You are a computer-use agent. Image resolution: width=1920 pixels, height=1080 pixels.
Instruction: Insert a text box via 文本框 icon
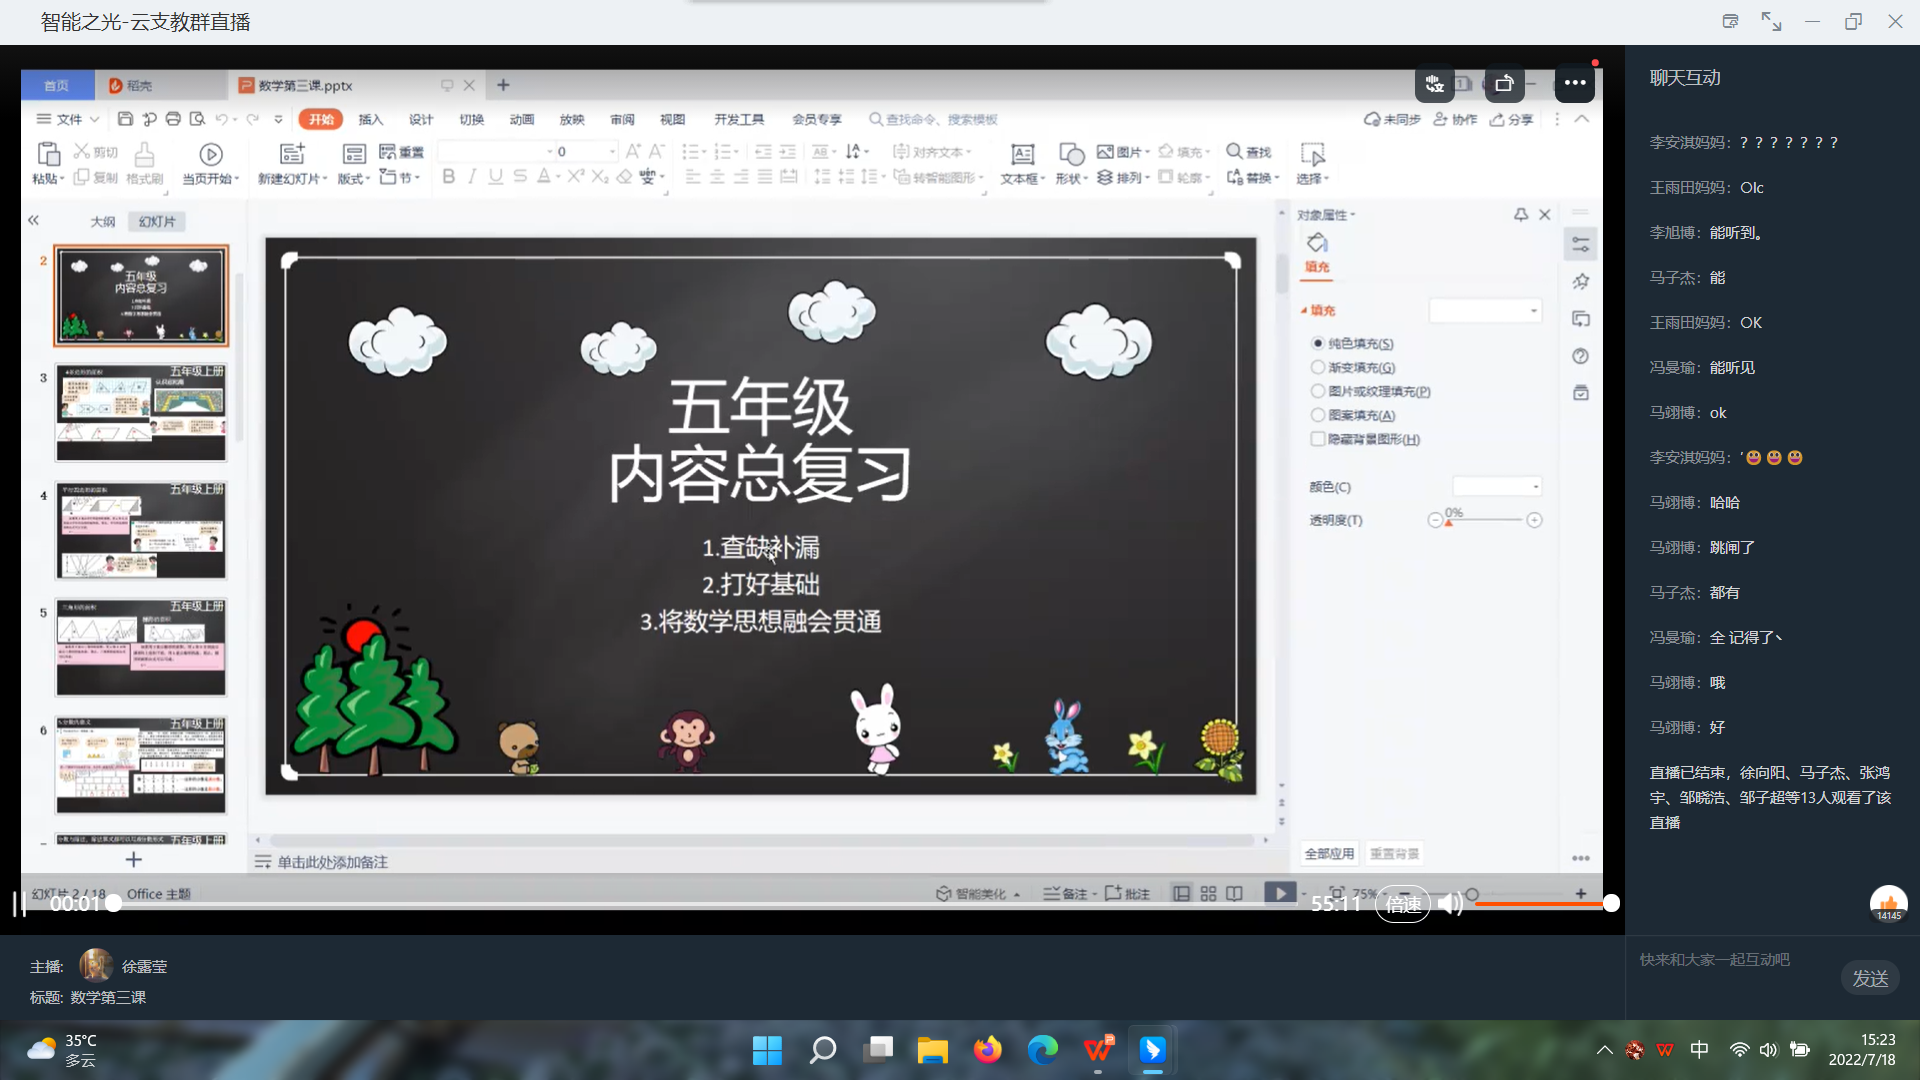click(x=1022, y=154)
